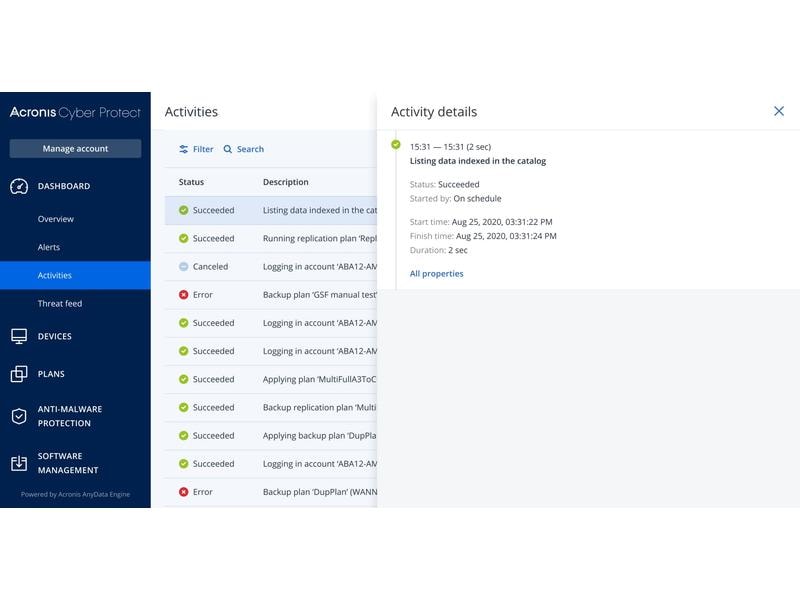Click the Description column header
Image resolution: width=800 pixels, height=600 pixels.
pos(286,182)
